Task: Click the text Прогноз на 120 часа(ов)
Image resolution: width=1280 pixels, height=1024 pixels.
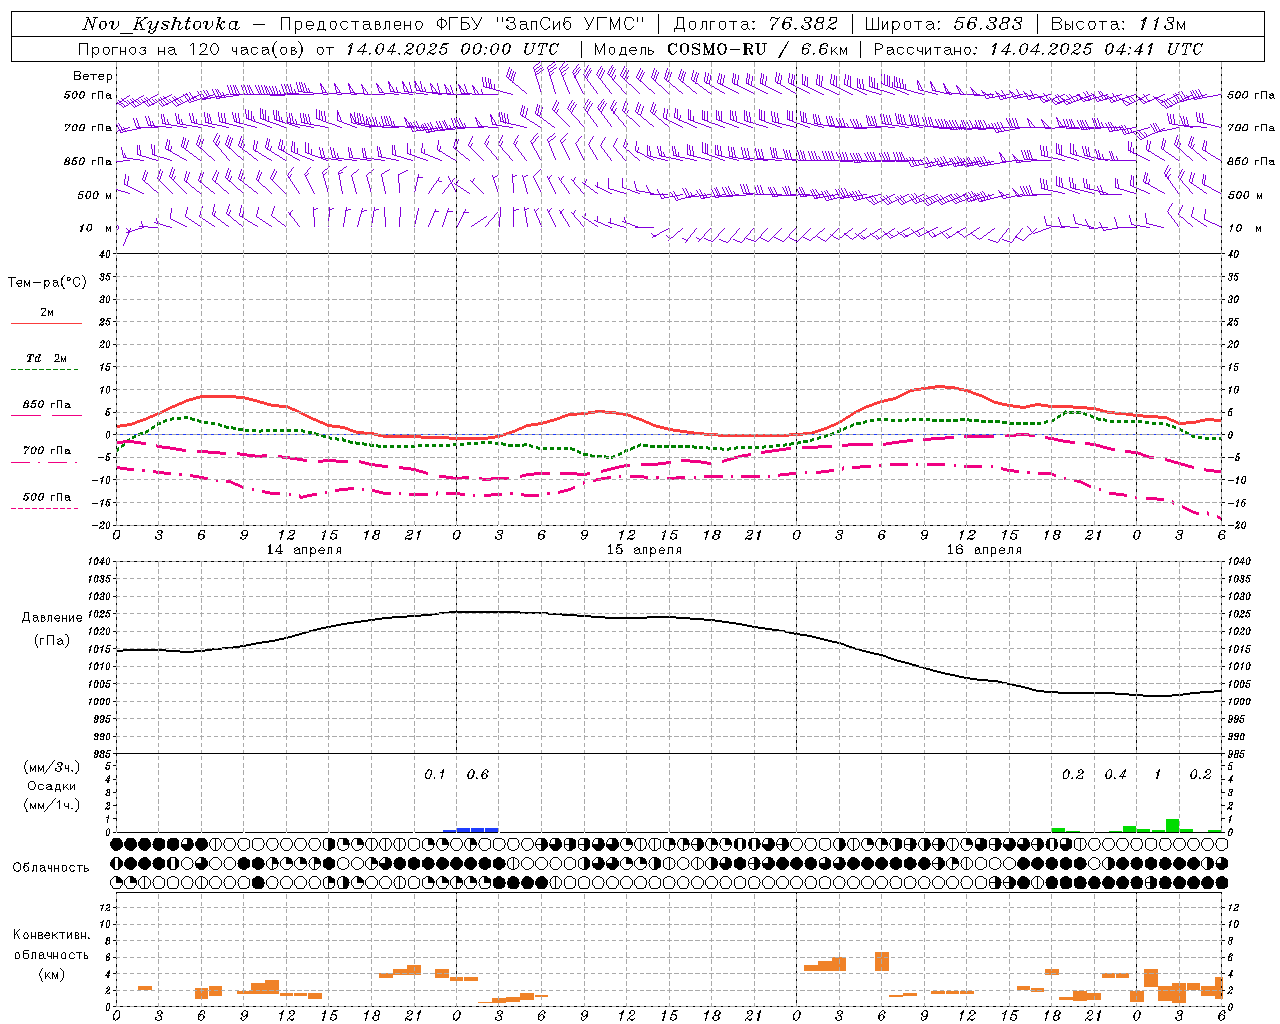Action: pyautogui.click(x=193, y=49)
